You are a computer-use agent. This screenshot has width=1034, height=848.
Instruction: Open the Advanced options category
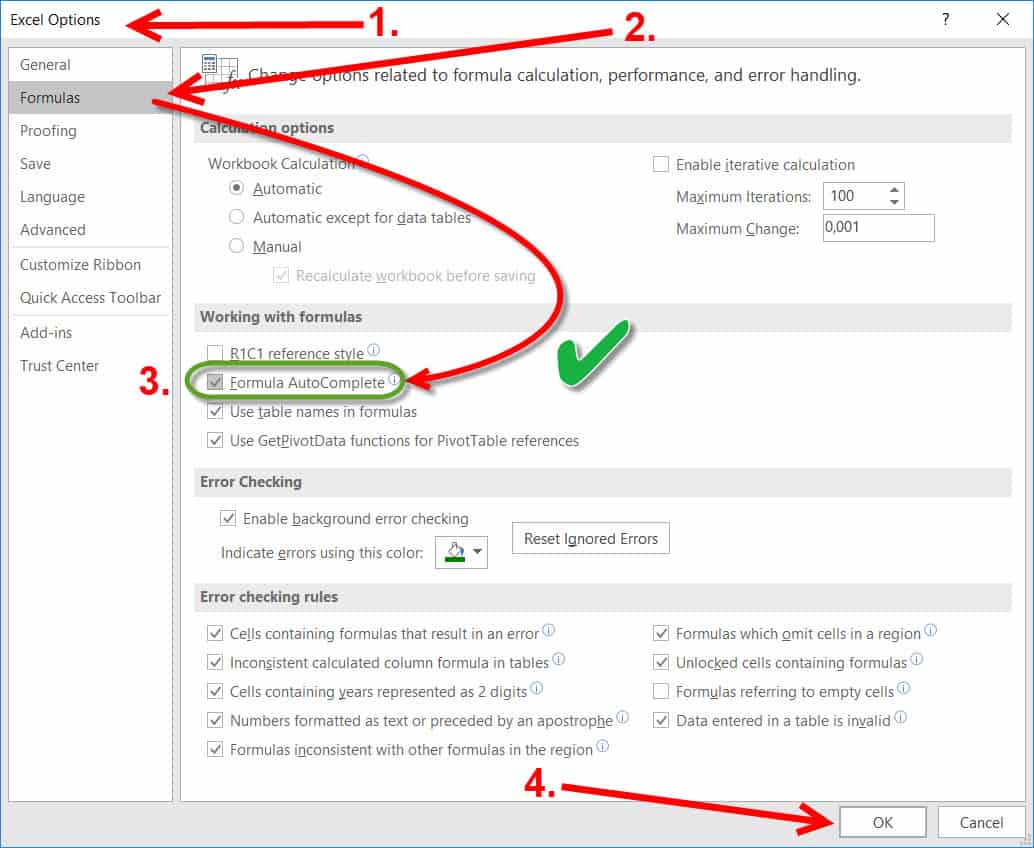90,229
